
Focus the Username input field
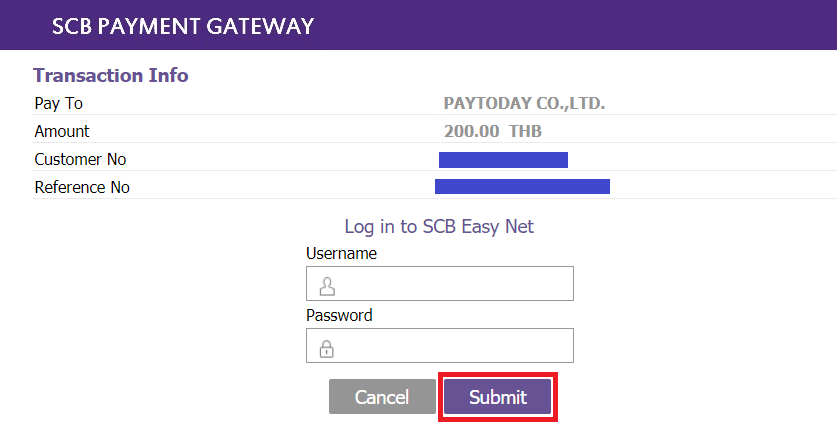tap(440, 283)
